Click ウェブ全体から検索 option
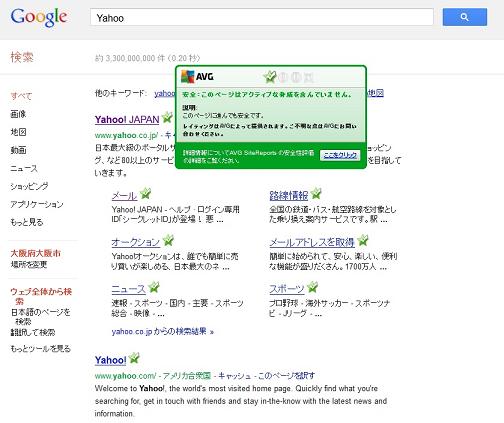The height and width of the screenshot is (423, 504). (41, 296)
